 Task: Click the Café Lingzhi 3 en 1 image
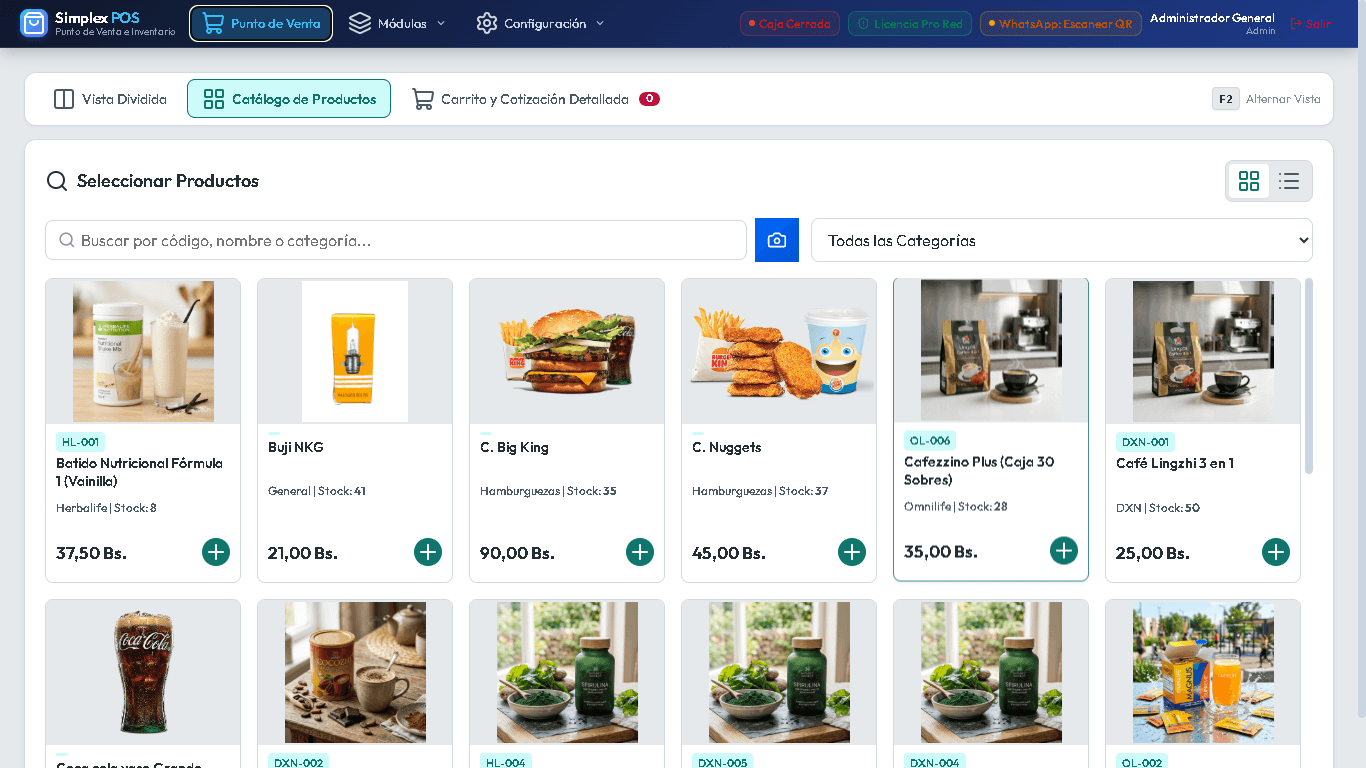click(x=1203, y=351)
